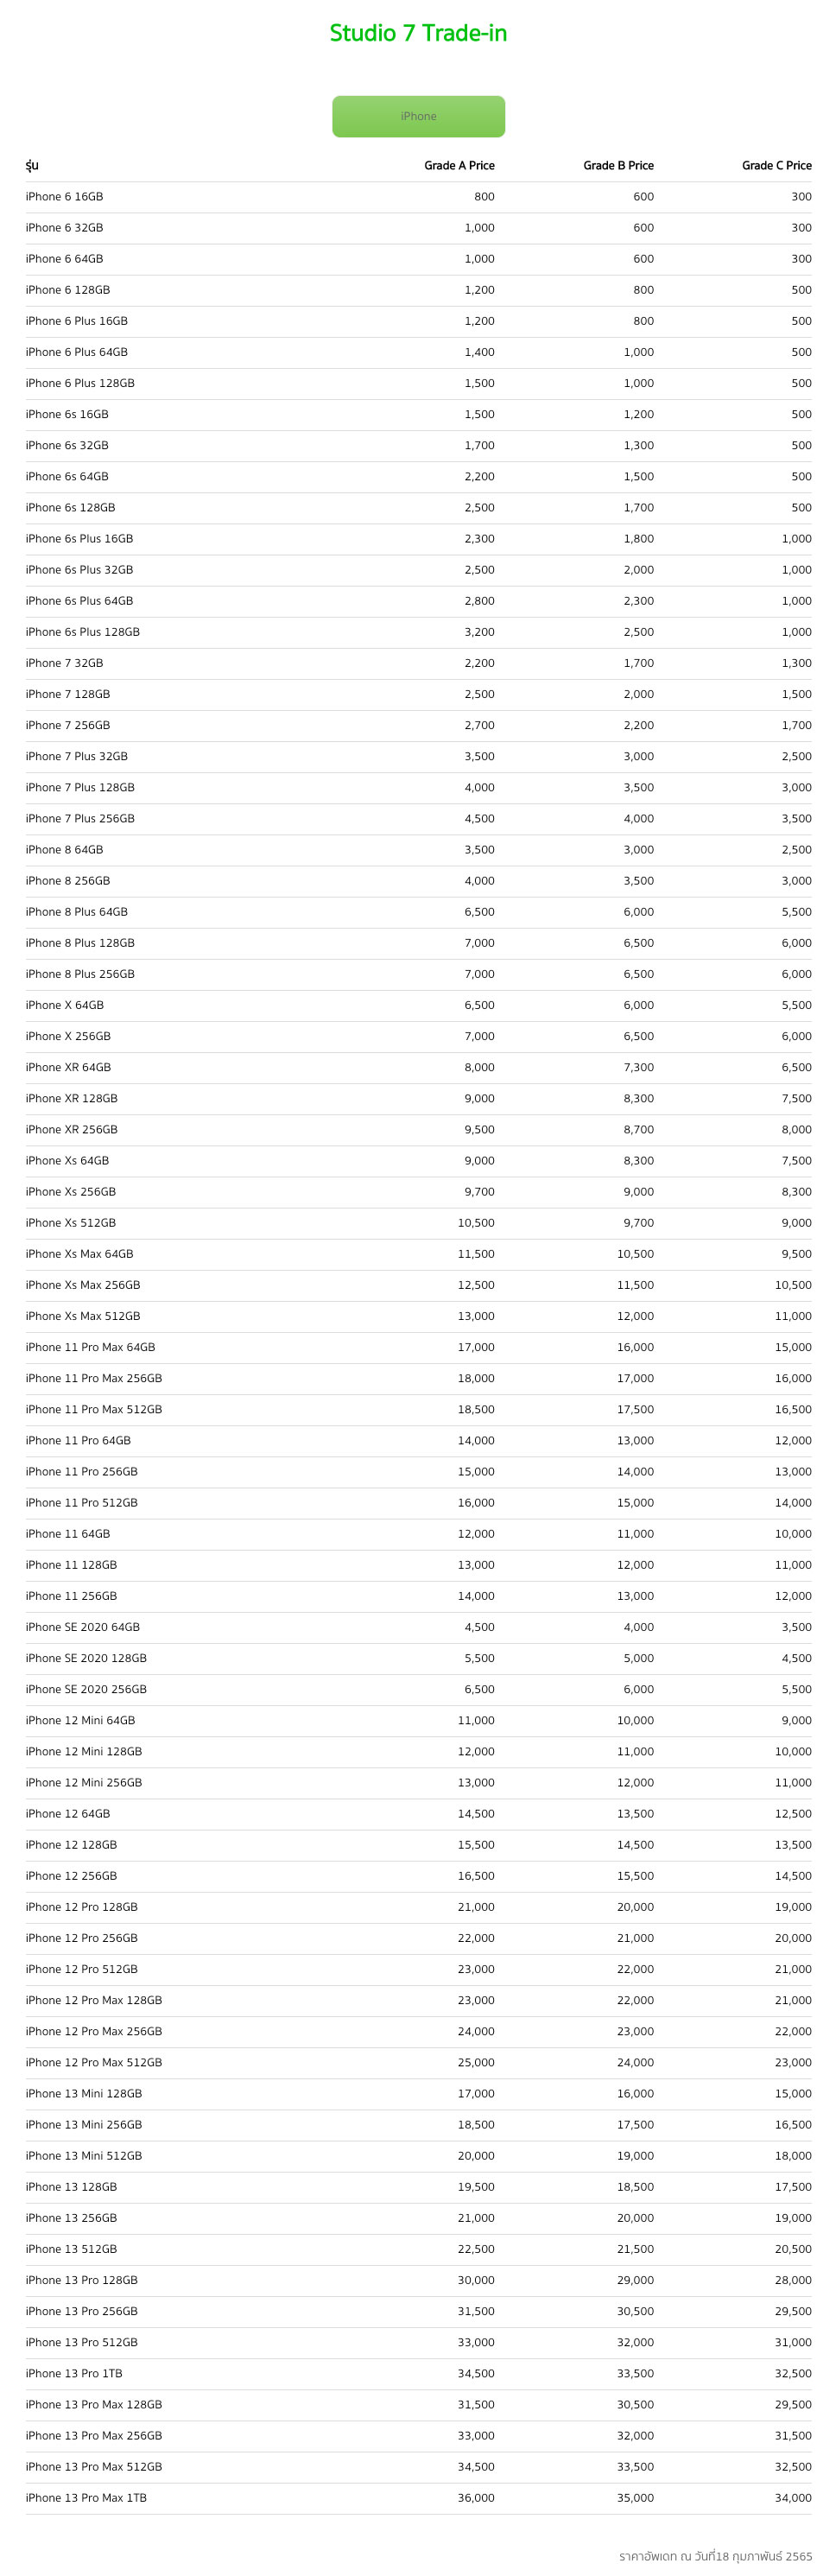Click Grade A price for iPhone 13 Pro 1TB

coord(476,2373)
